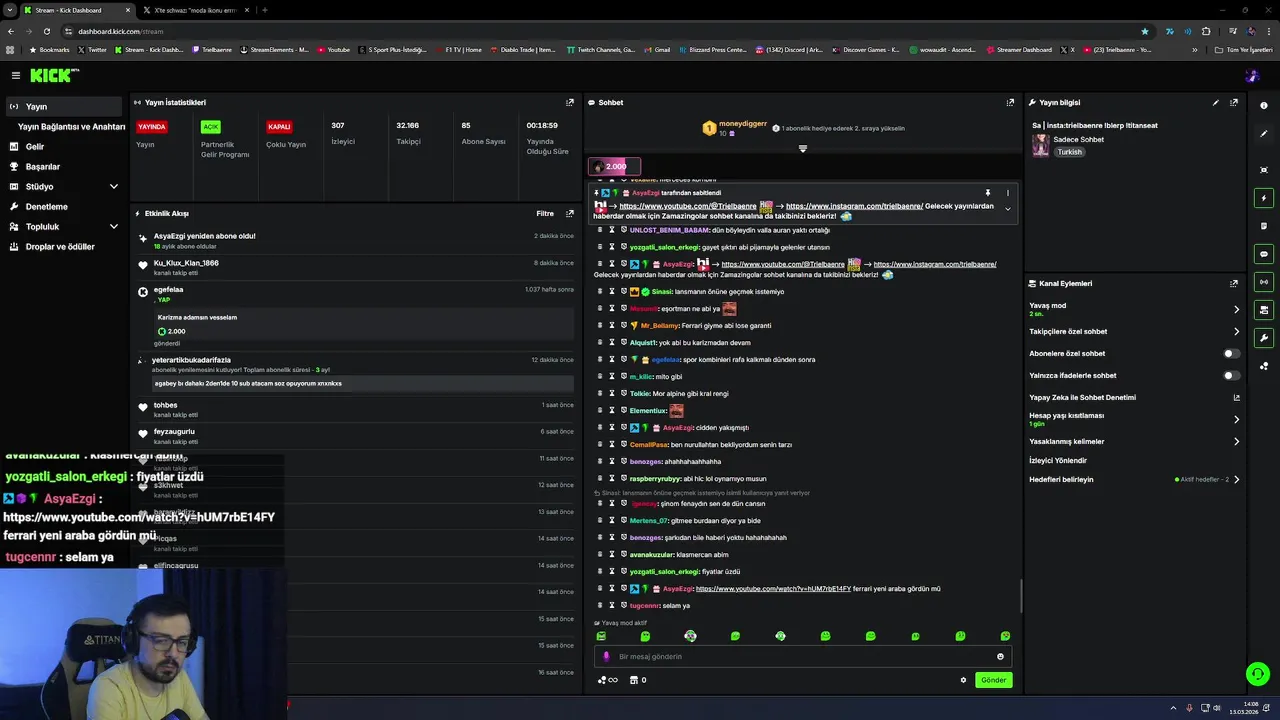1280x720 pixels.
Task: Send the message with Gönder button
Action: (993, 680)
